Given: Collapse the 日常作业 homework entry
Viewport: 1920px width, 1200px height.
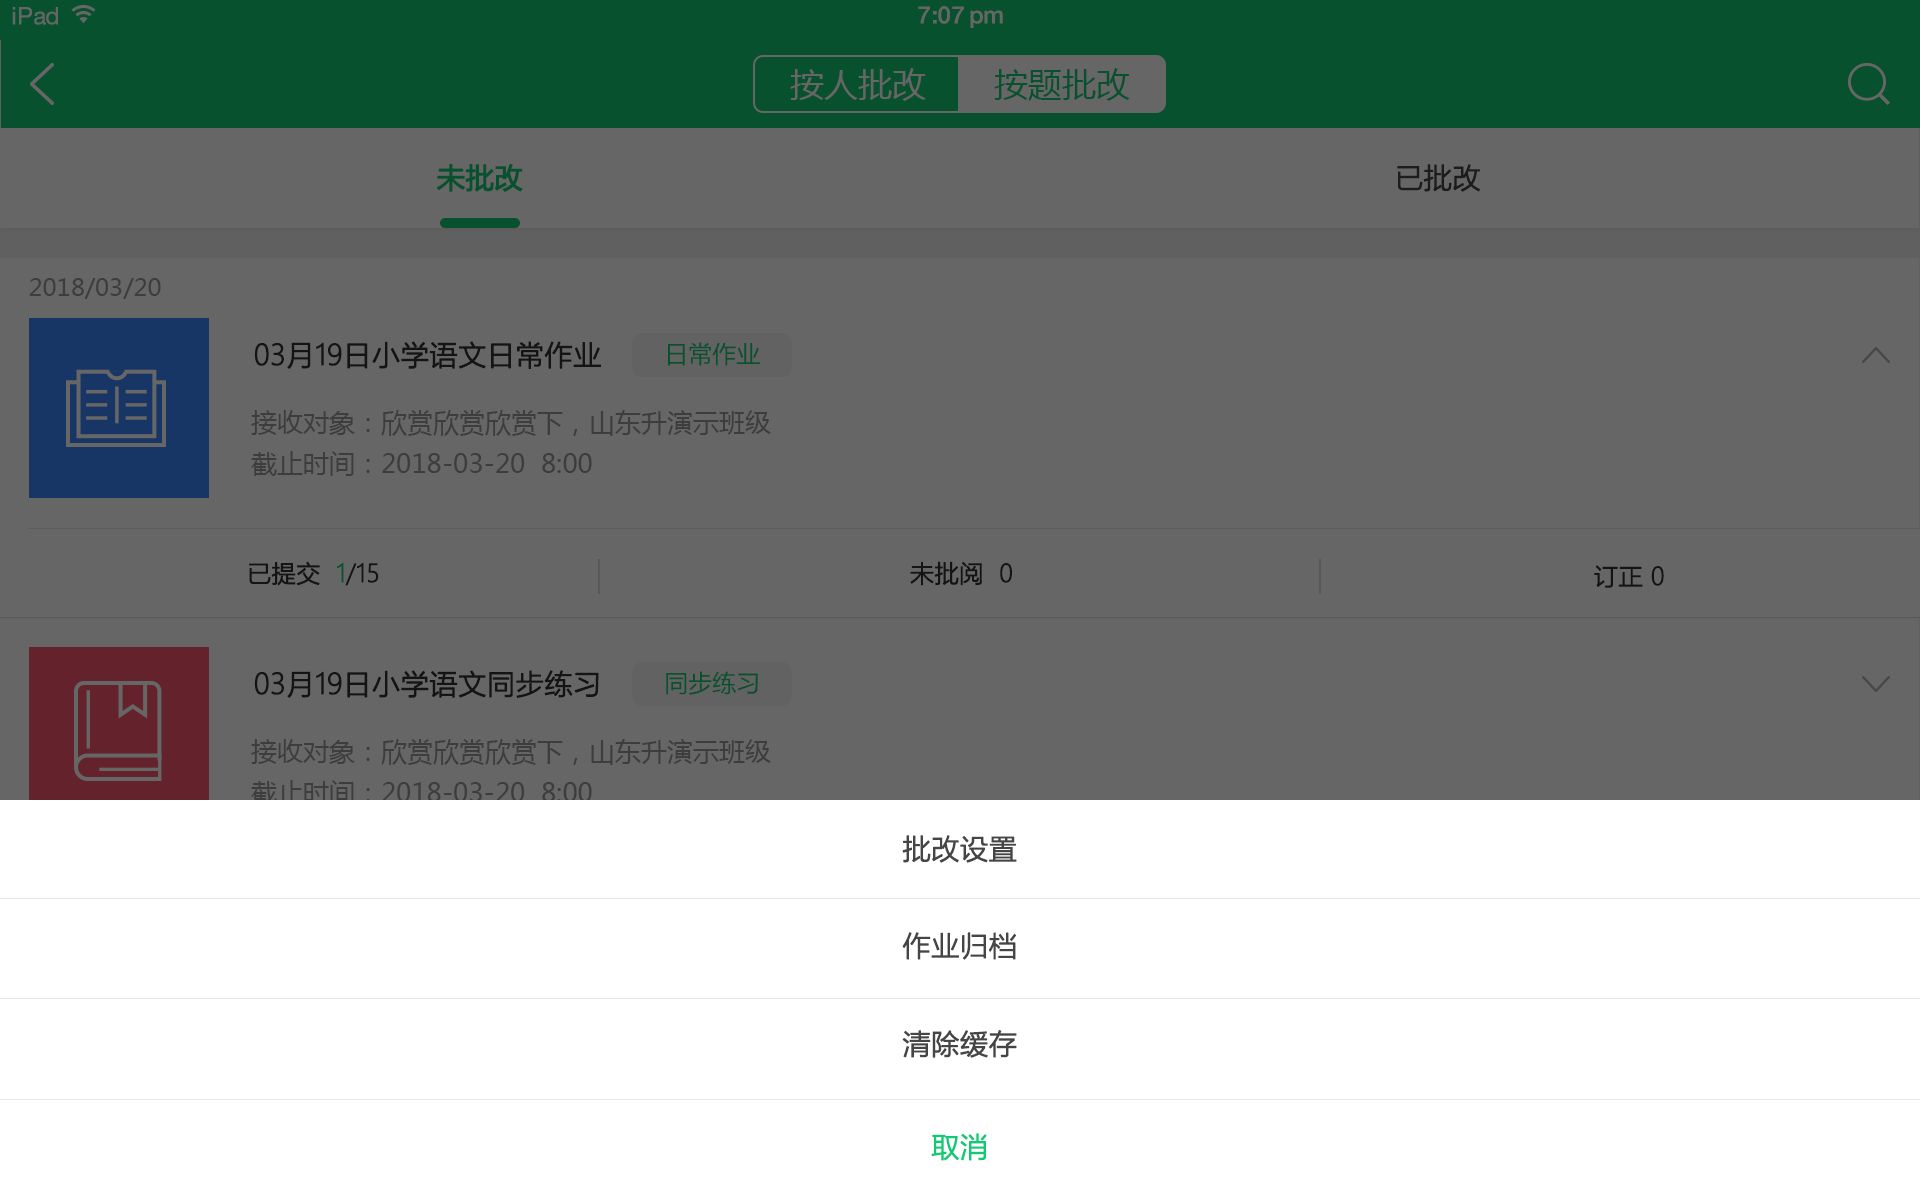Looking at the screenshot, I should click(x=1876, y=355).
